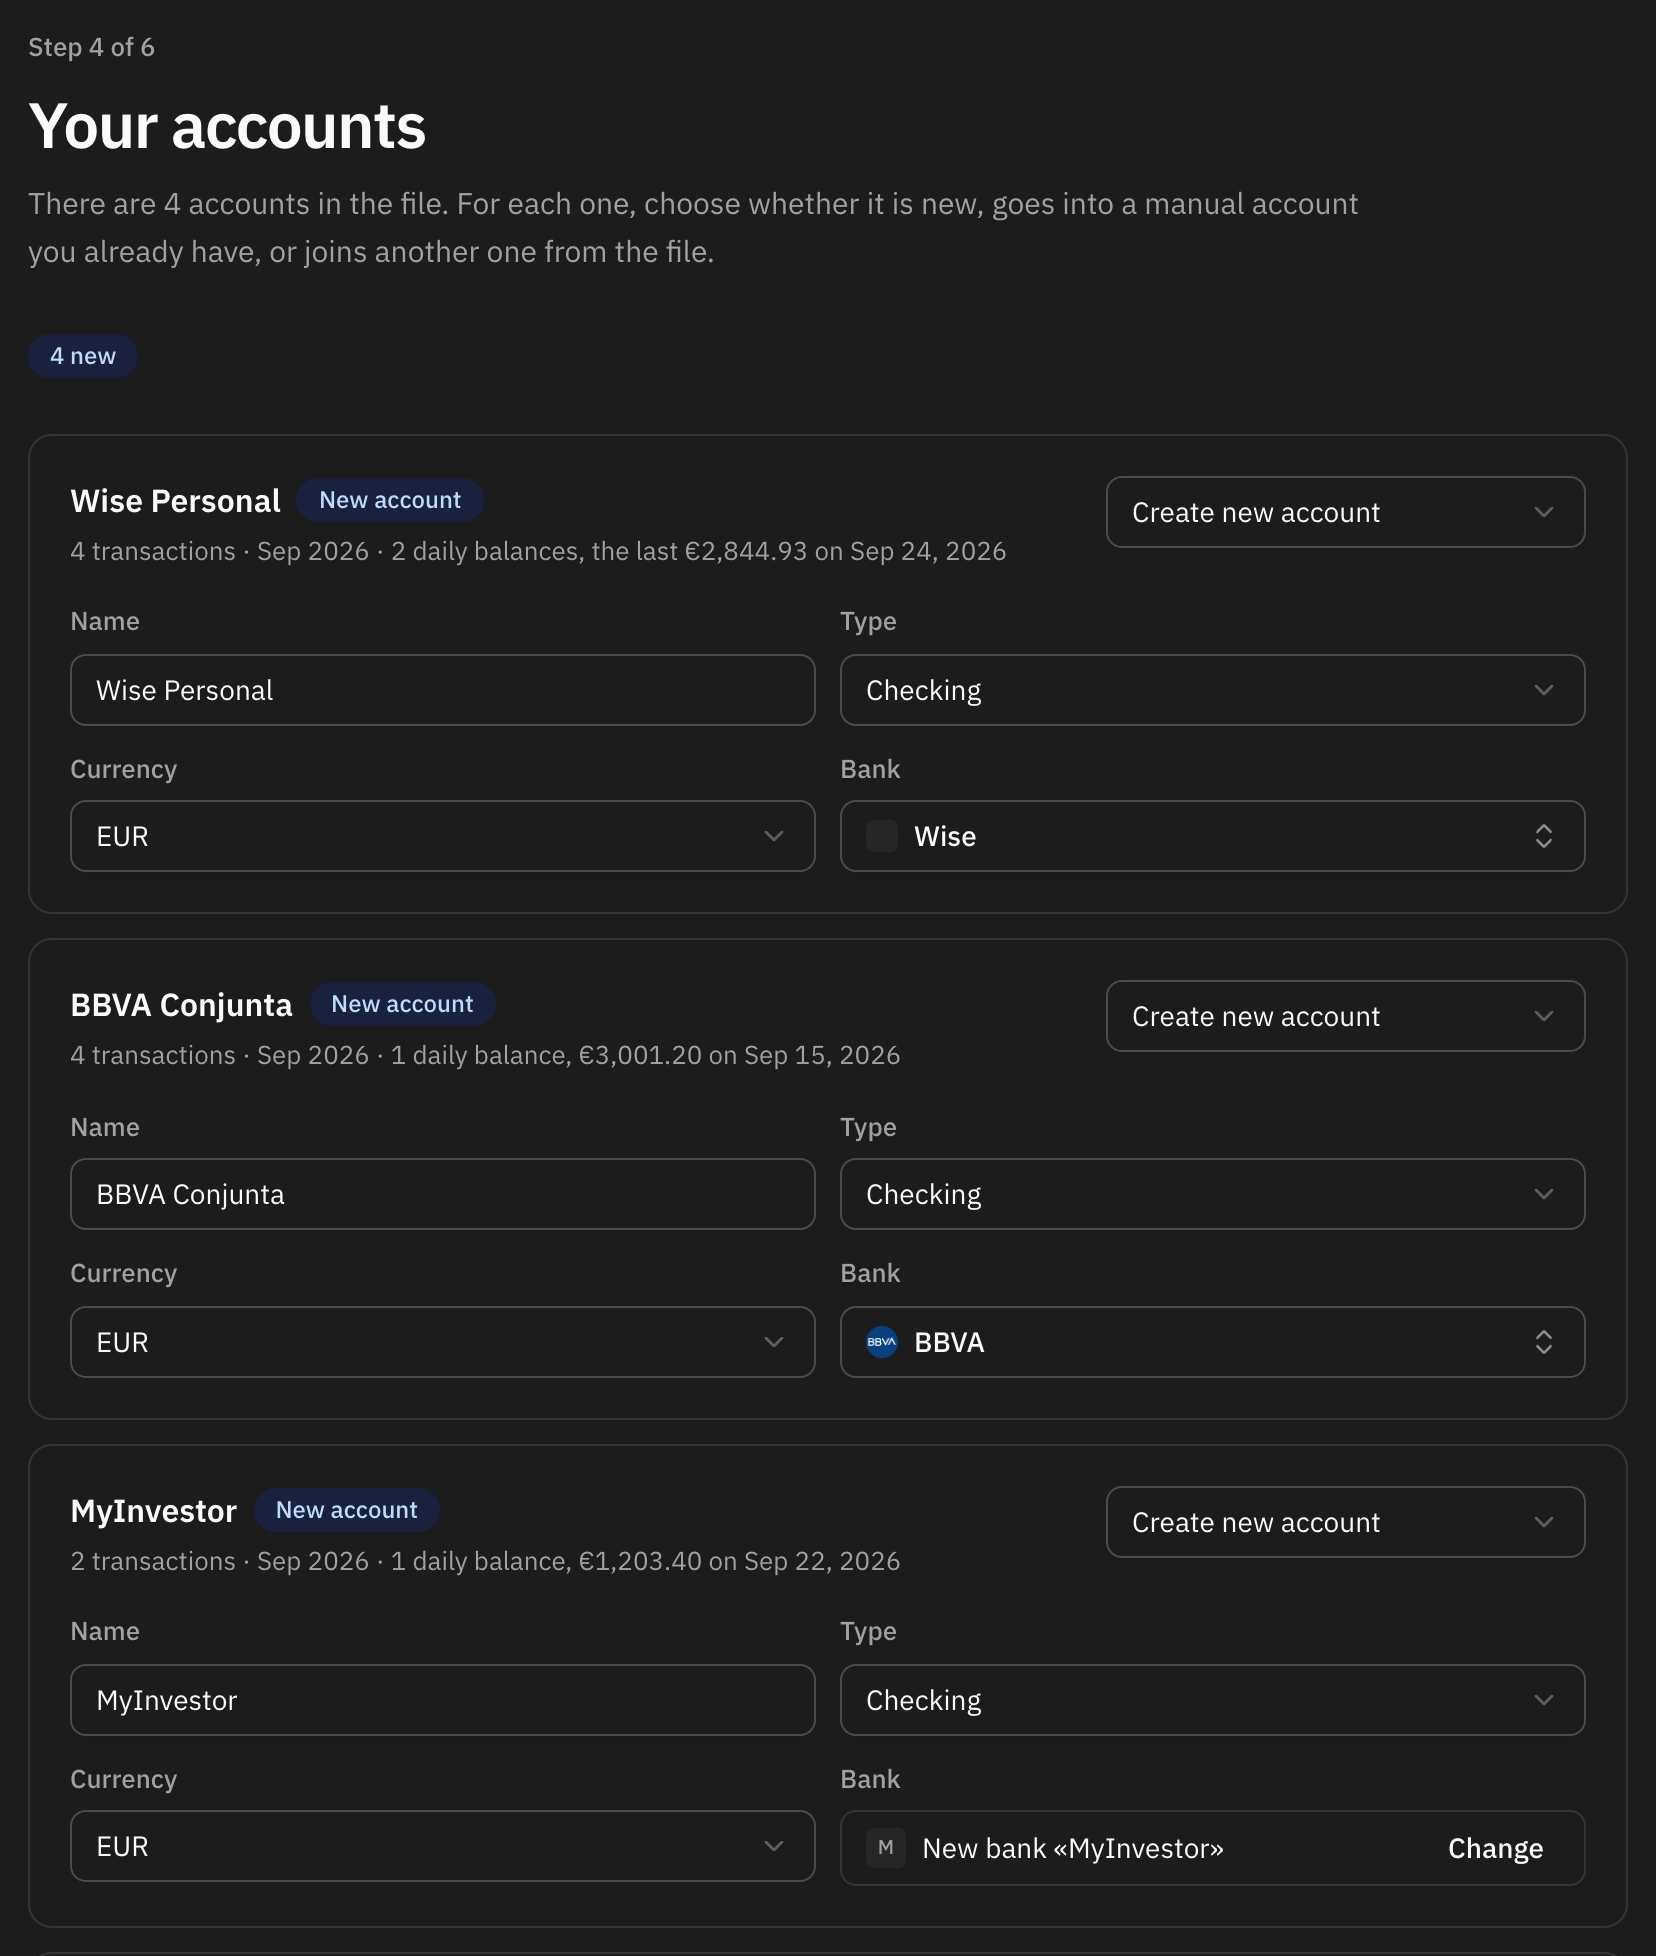This screenshot has width=1656, height=1956.
Task: Open Currency dropdown for BBVA Conjunta
Action: click(x=443, y=1342)
